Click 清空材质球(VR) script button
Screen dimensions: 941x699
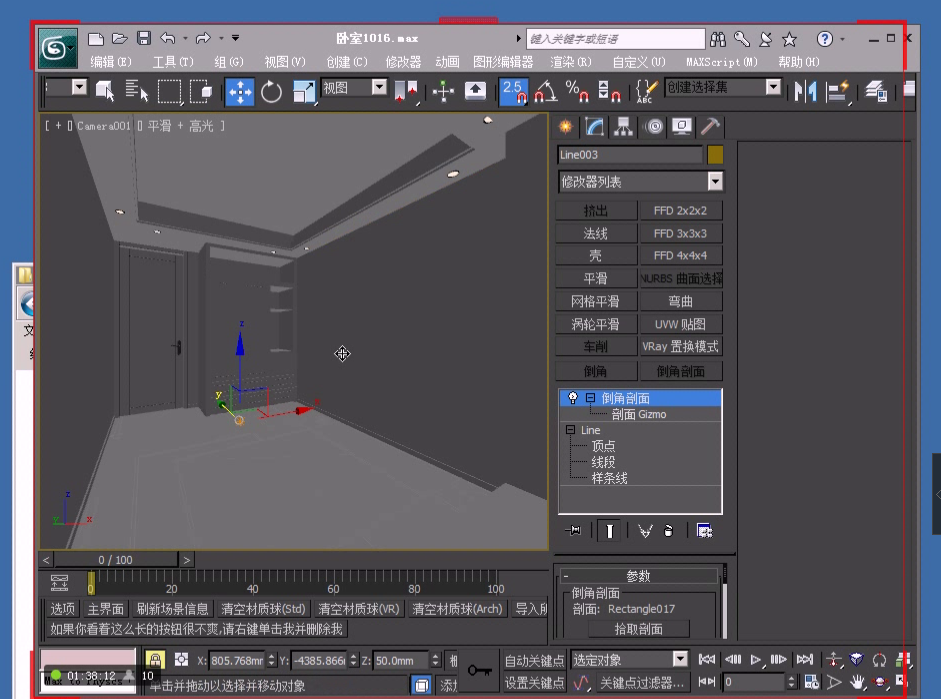[359, 609]
